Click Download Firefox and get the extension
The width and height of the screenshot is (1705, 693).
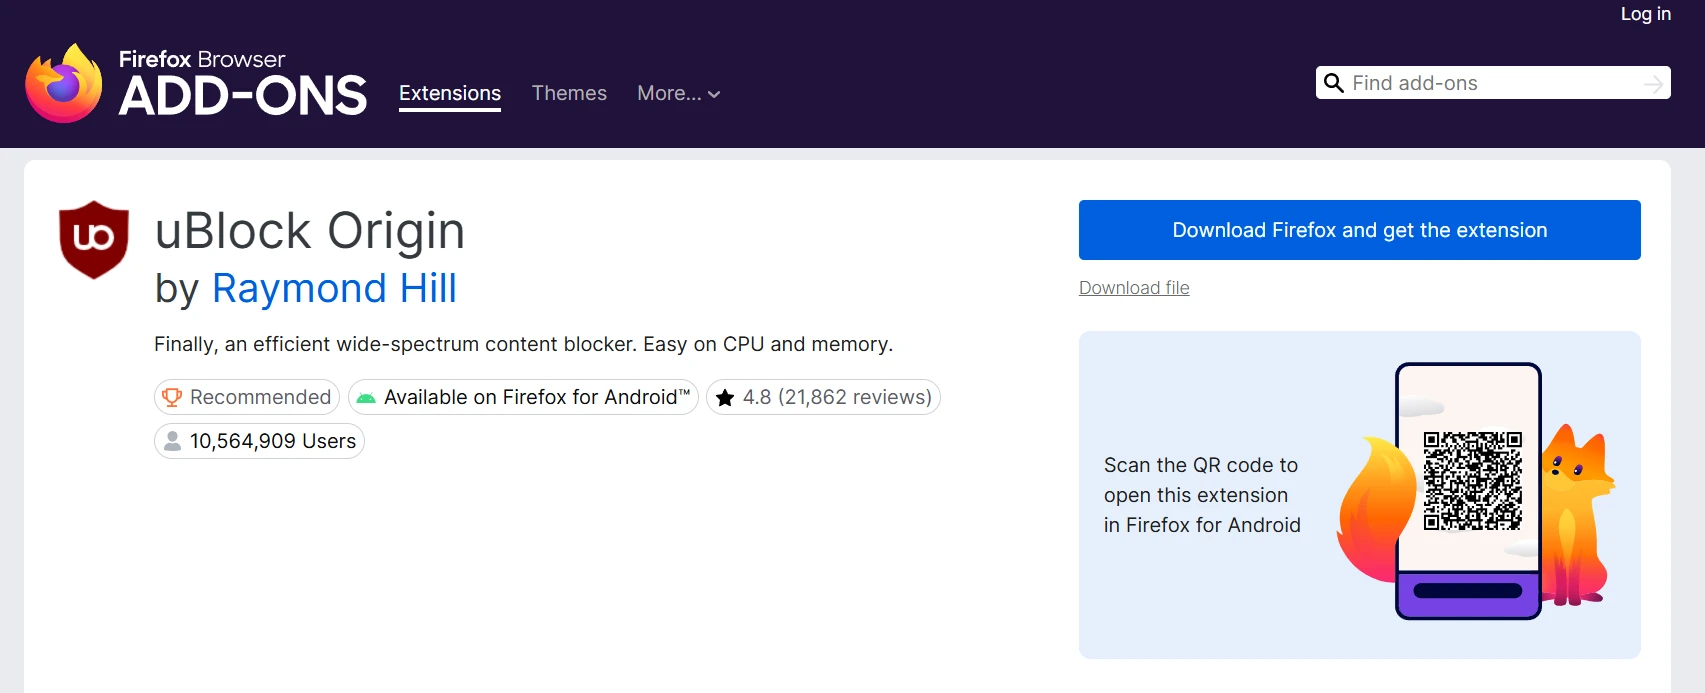coord(1359,230)
